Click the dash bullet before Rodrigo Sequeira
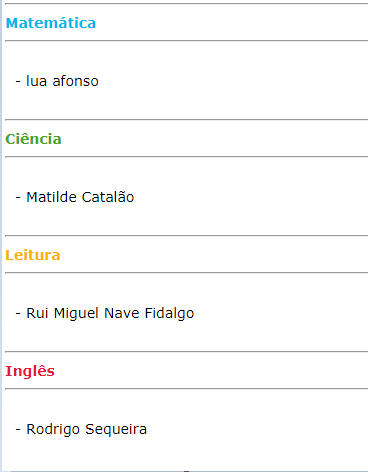The height and width of the screenshot is (472, 368). (18, 429)
